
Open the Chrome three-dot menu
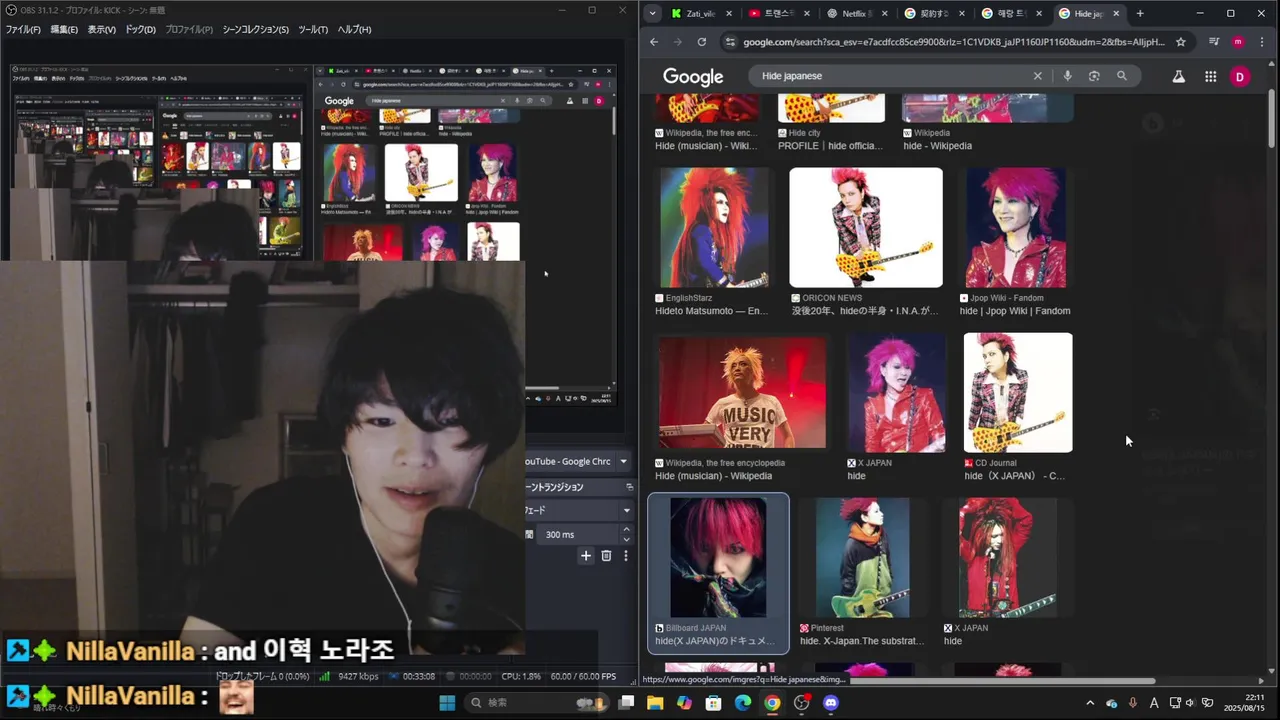1261,42
